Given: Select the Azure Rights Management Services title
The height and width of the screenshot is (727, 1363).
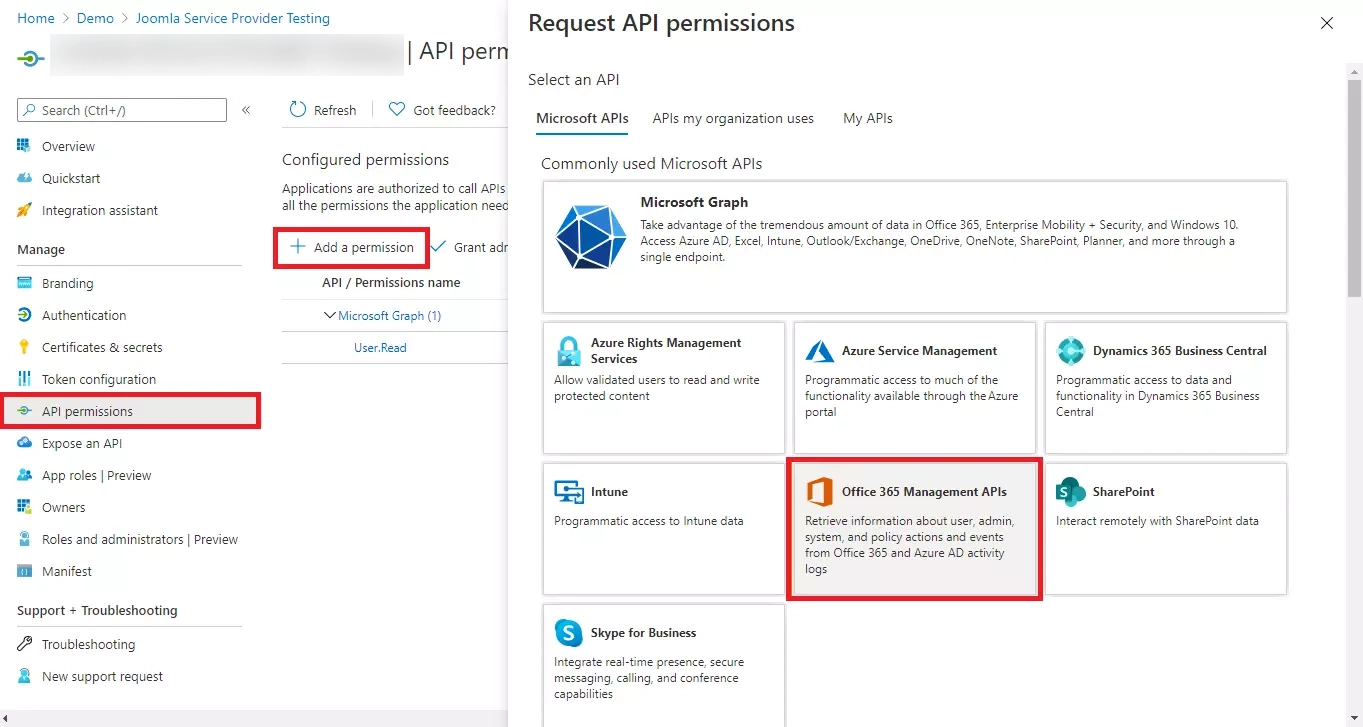Looking at the screenshot, I should click(x=666, y=351).
